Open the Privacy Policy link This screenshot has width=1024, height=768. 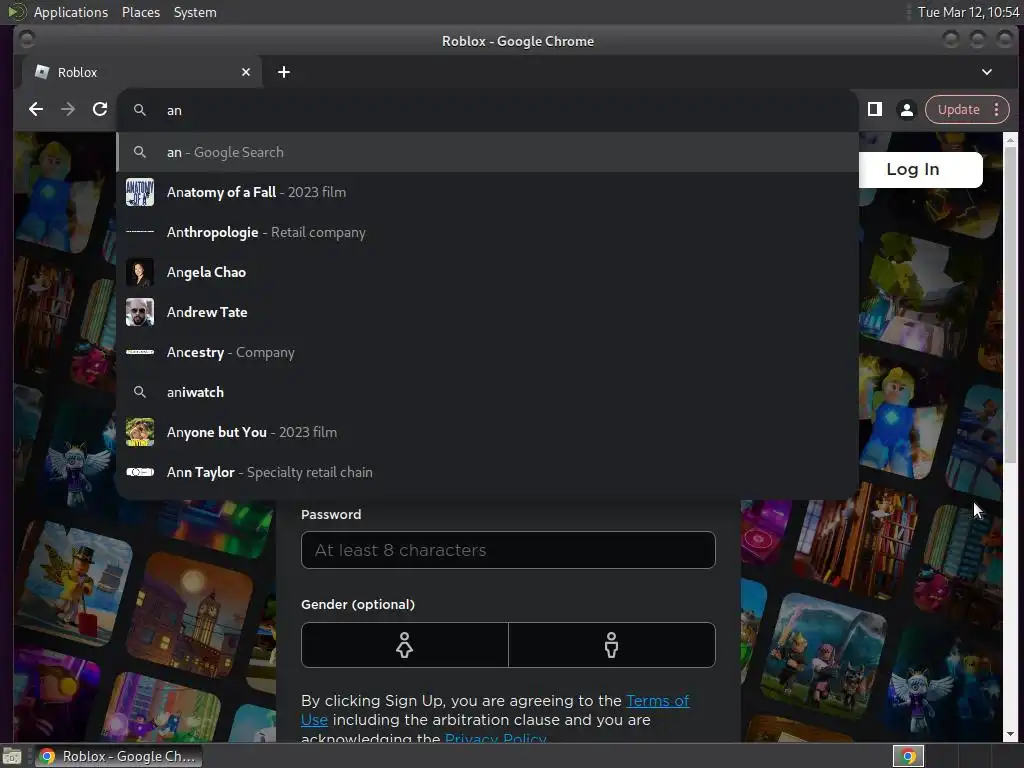pyautogui.click(x=495, y=738)
